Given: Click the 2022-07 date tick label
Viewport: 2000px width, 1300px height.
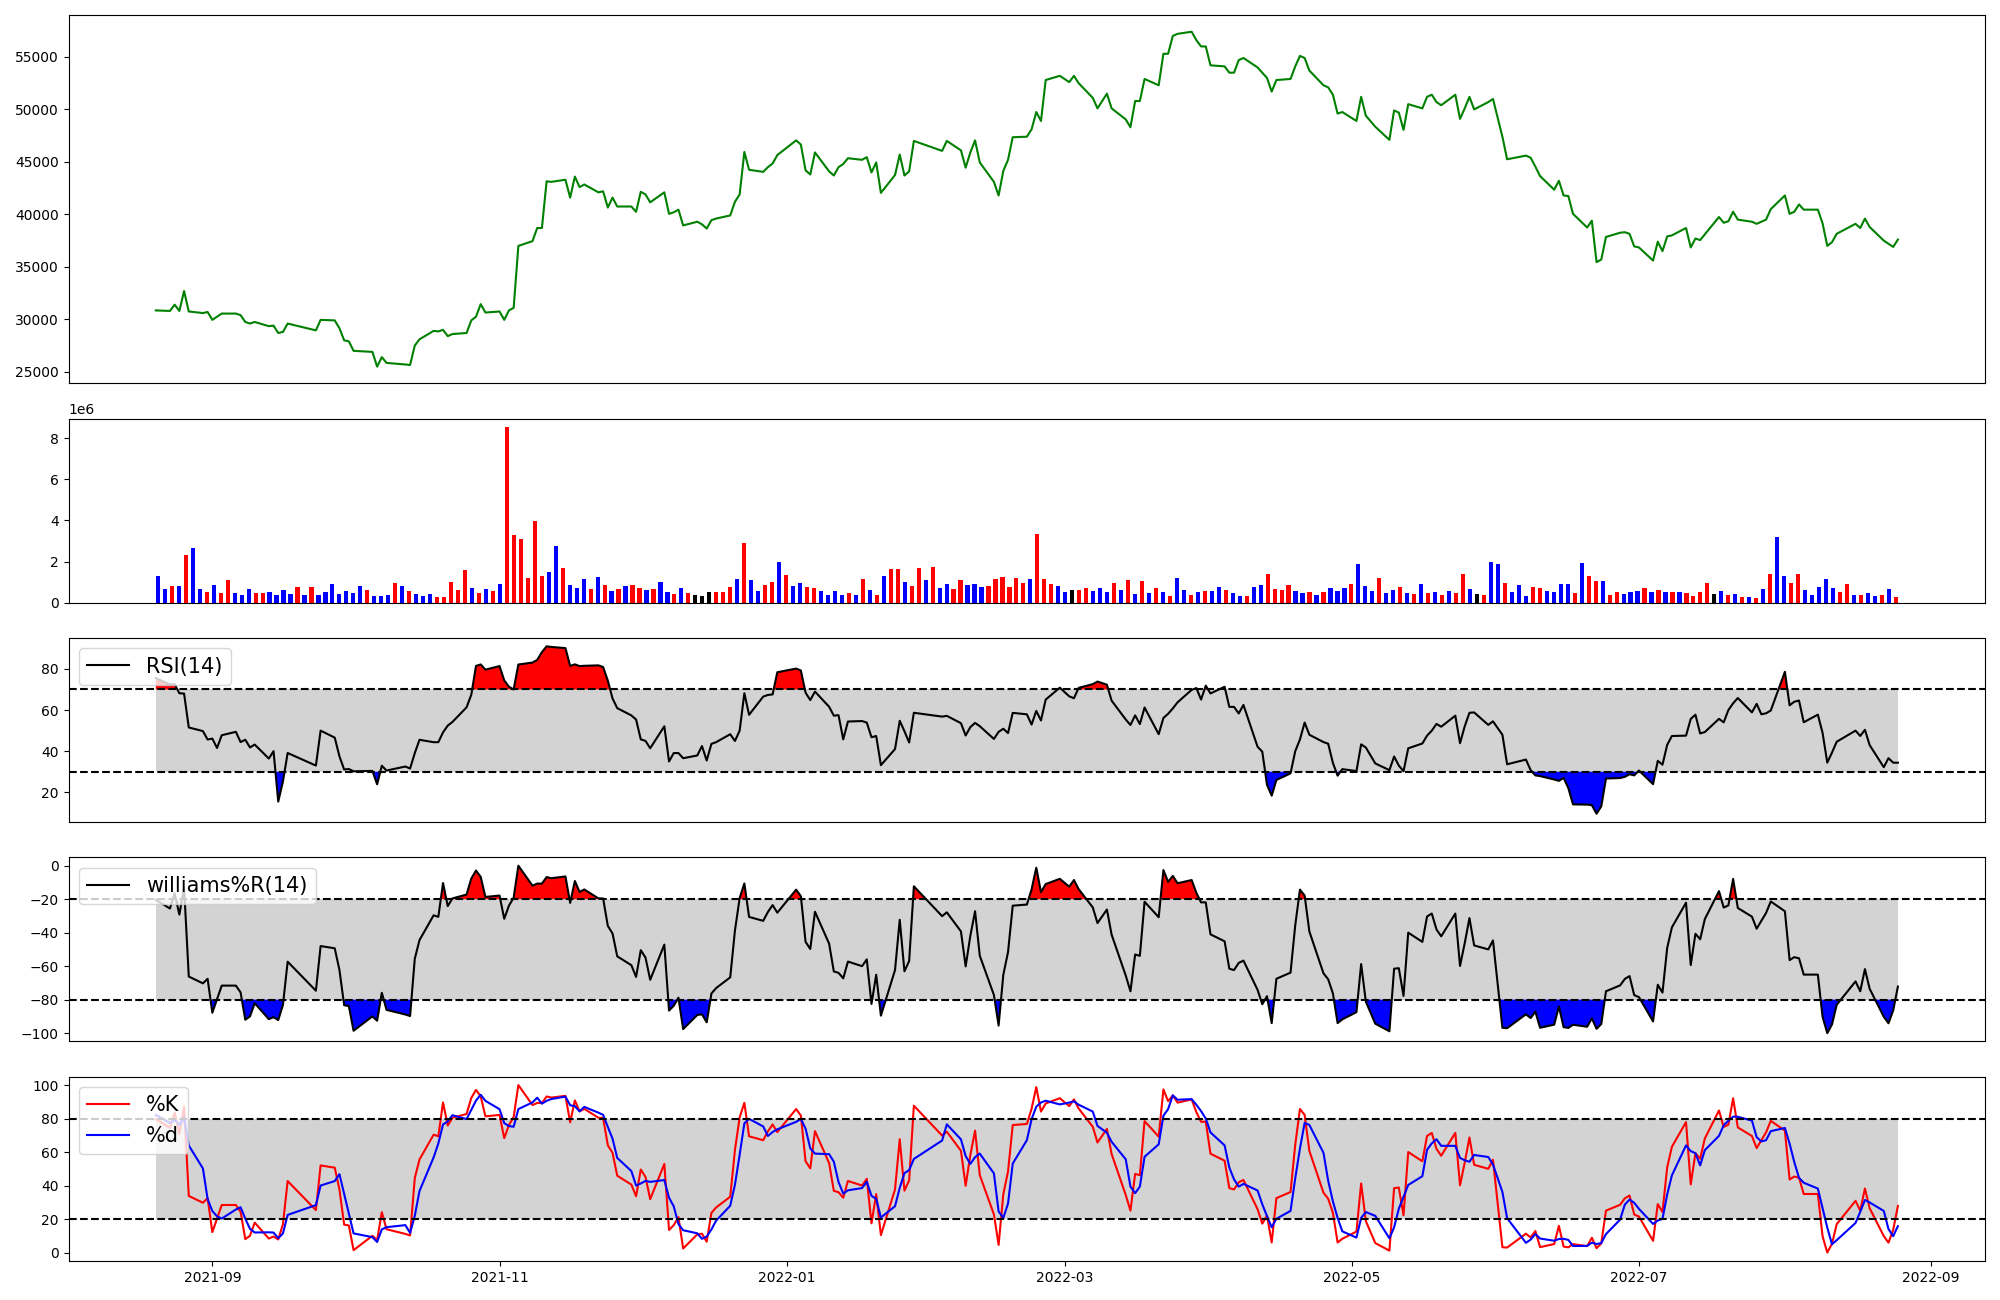Looking at the screenshot, I should click(1640, 1277).
